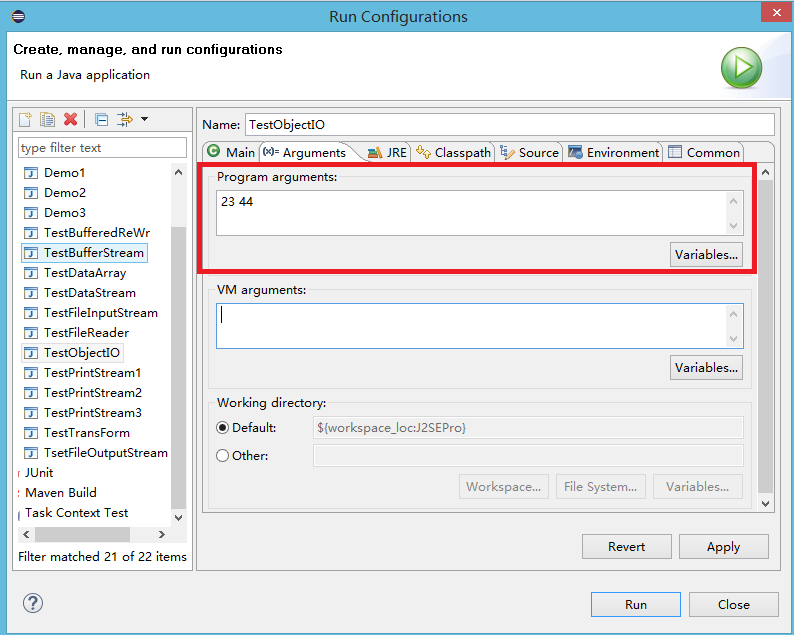The height and width of the screenshot is (635, 794).
Task: Switch to the Main tab
Action: 231,152
